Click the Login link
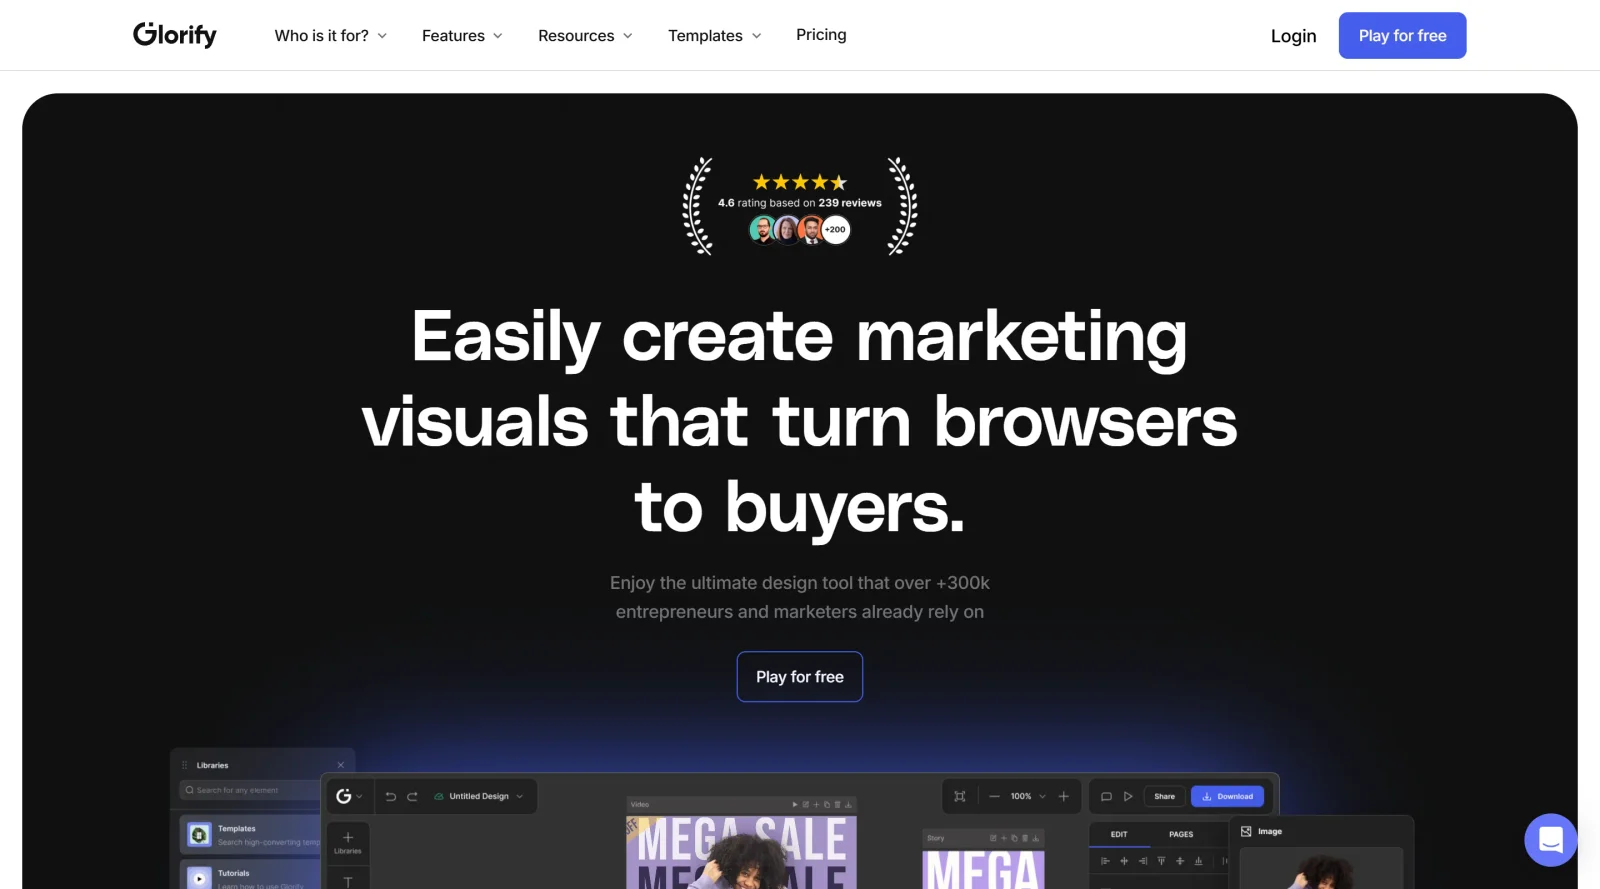Image resolution: width=1600 pixels, height=889 pixels. (x=1293, y=36)
